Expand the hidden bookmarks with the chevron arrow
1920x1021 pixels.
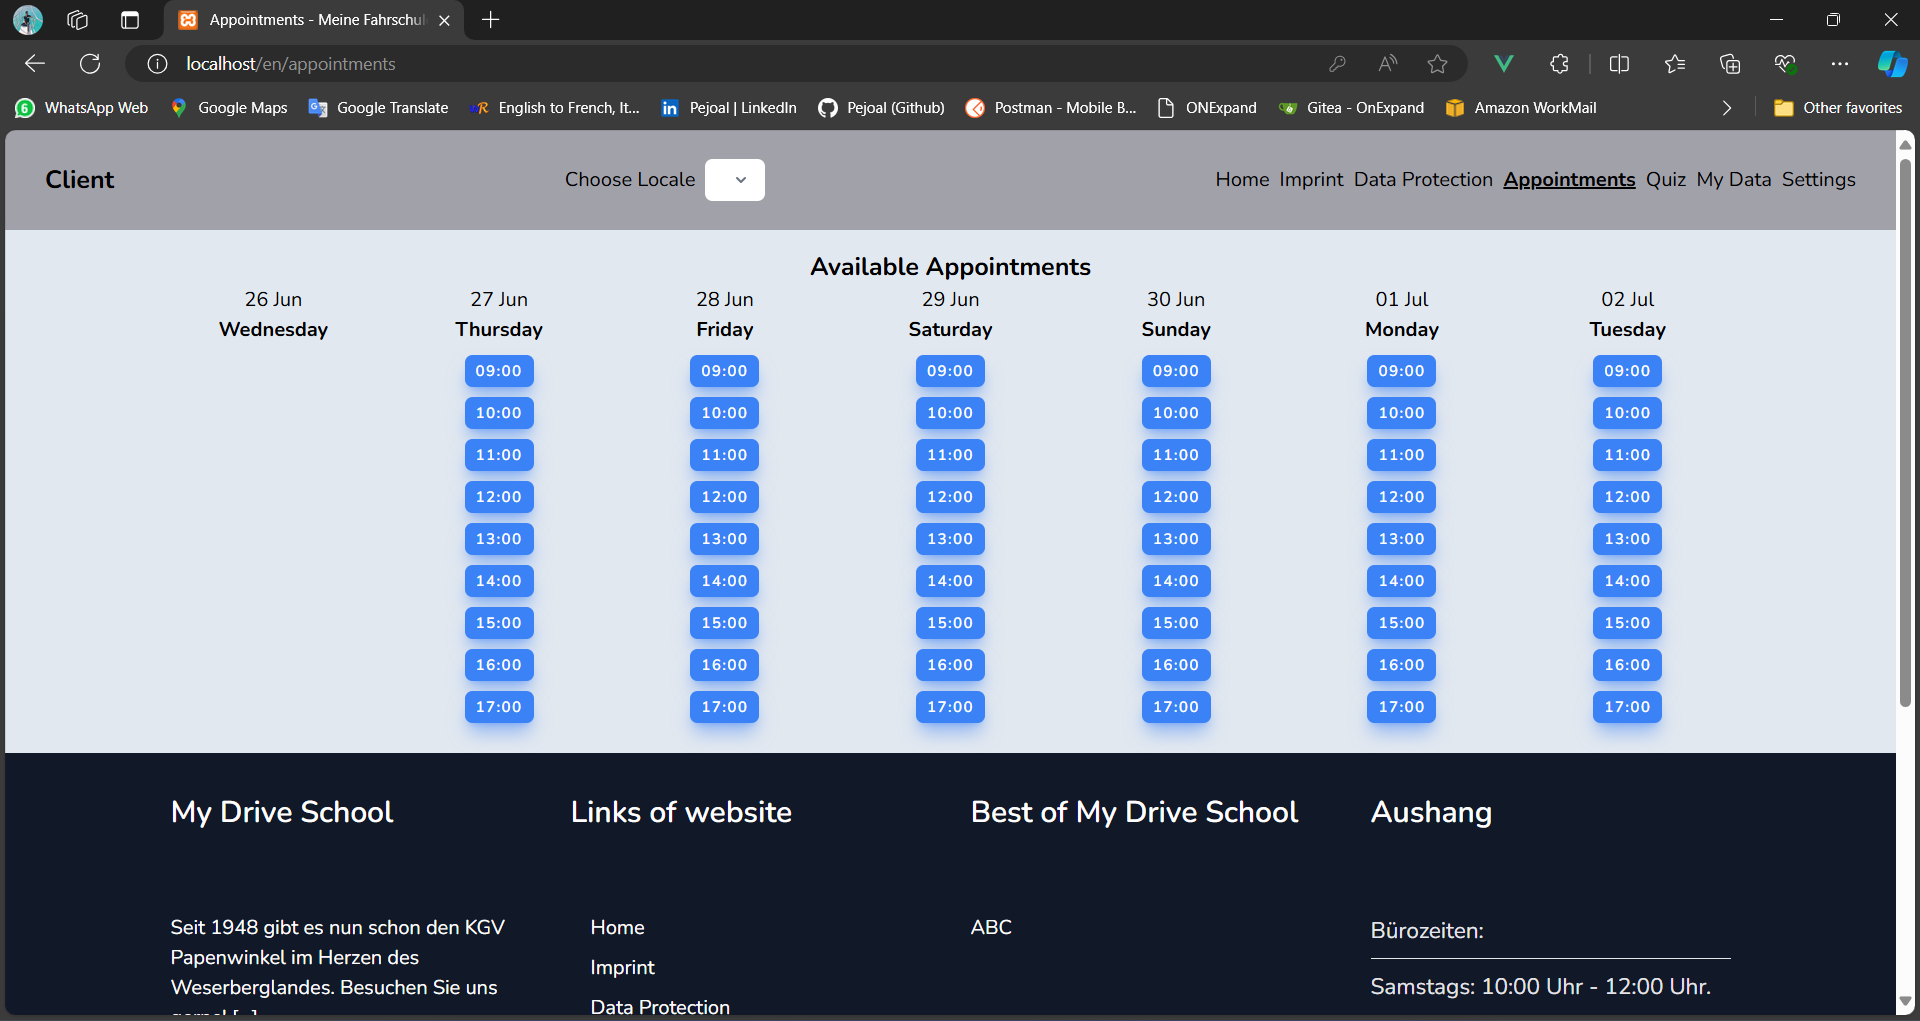pyautogui.click(x=1726, y=107)
